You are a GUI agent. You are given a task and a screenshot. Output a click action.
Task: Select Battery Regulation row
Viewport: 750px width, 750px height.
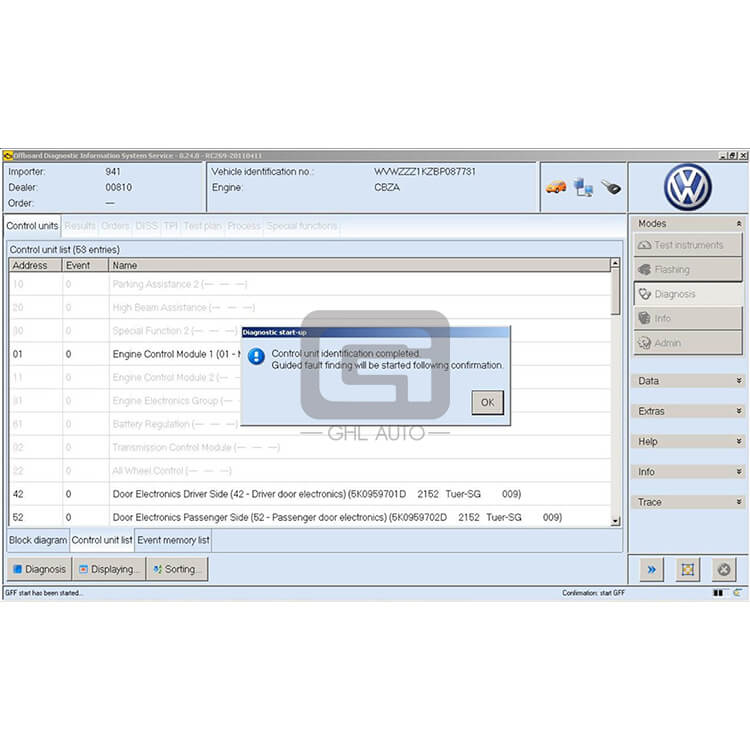310,424
